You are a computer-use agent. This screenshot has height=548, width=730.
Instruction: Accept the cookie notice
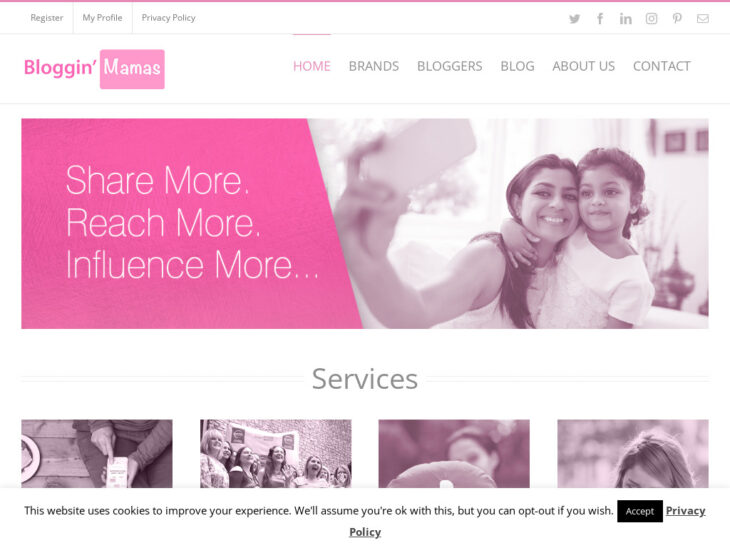(640, 511)
